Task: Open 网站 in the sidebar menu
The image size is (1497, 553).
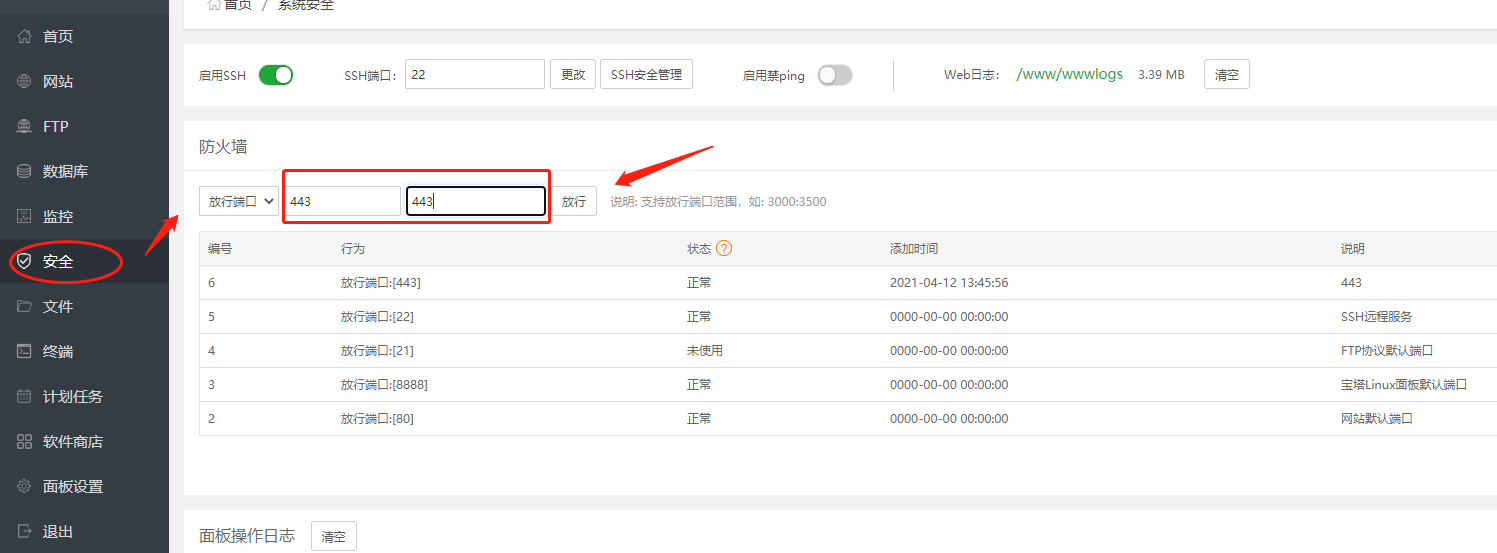Action: pyautogui.click(x=58, y=81)
